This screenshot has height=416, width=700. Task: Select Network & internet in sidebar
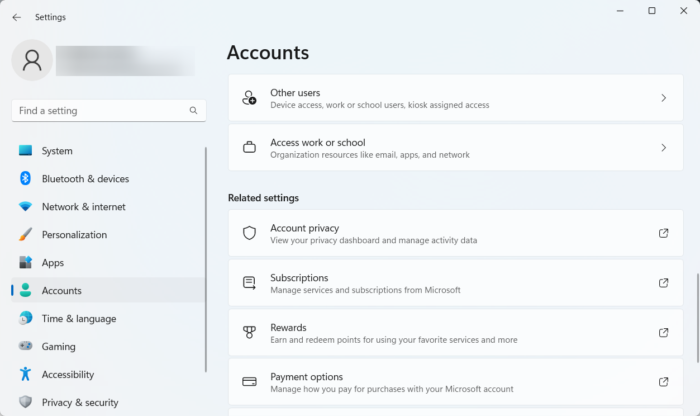(x=83, y=207)
